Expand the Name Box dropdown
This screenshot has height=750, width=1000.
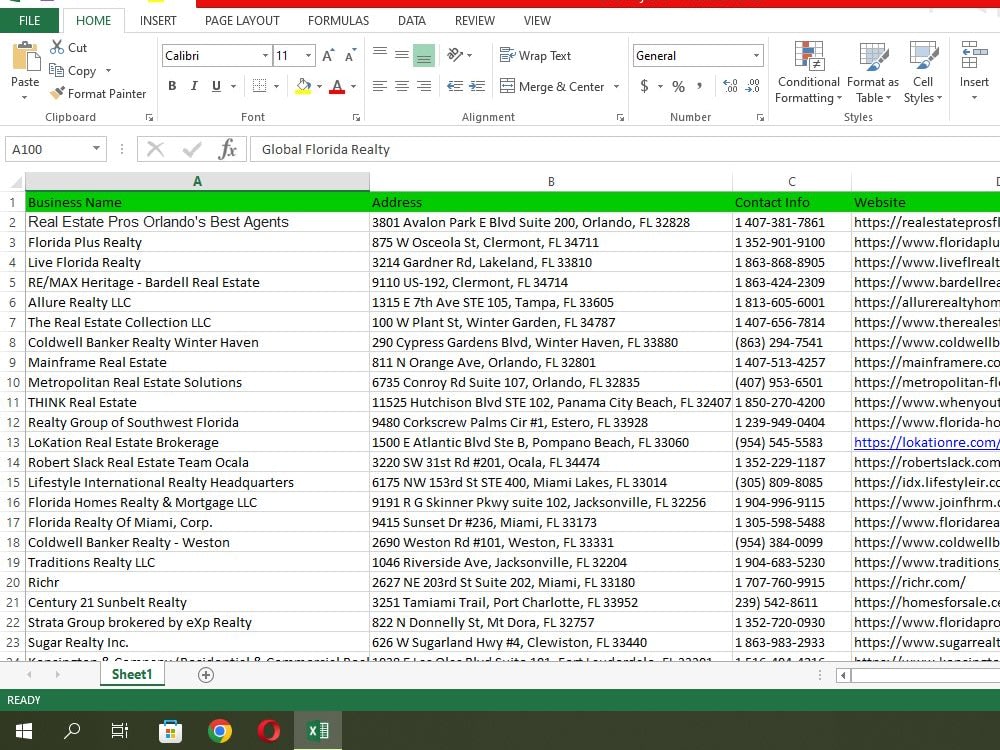96,149
